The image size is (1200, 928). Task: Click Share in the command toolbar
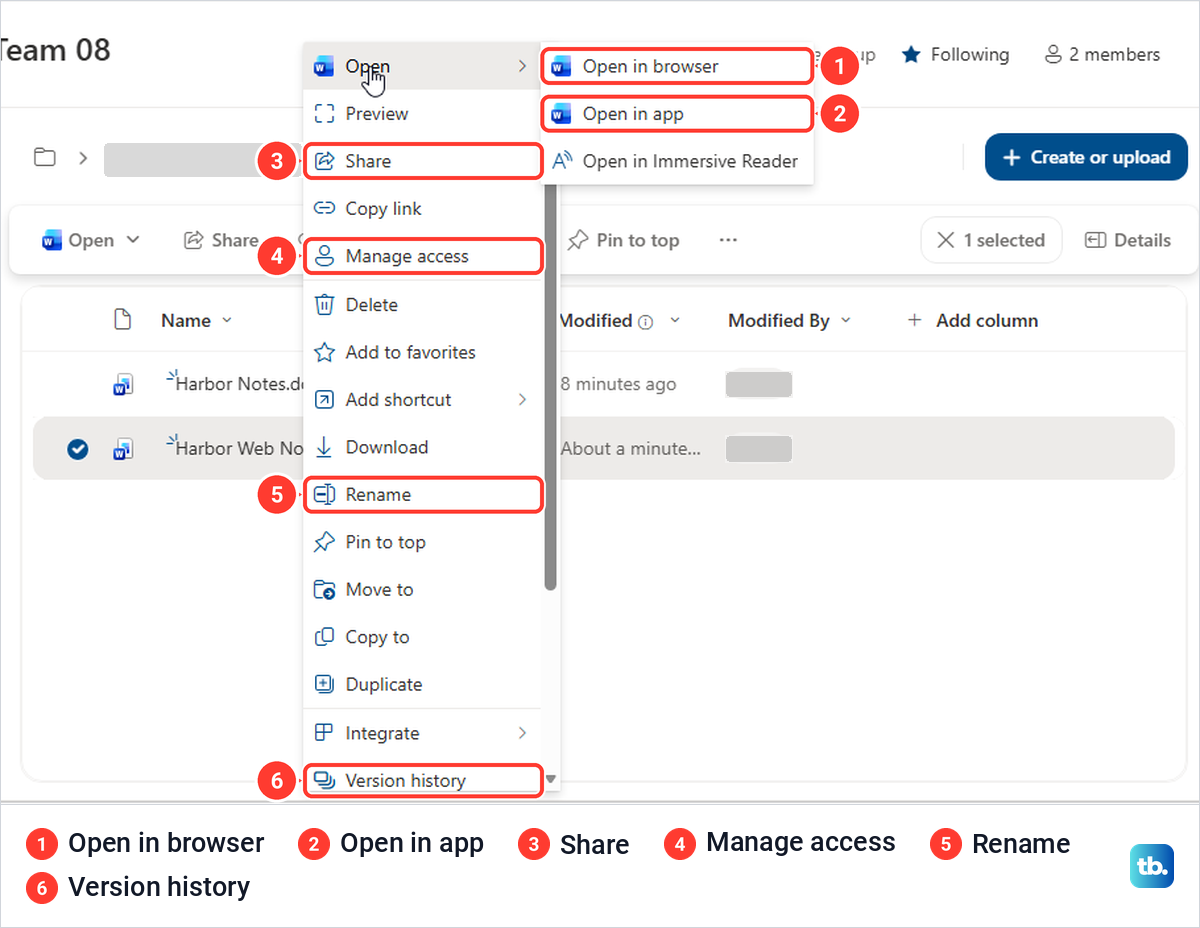(x=221, y=240)
